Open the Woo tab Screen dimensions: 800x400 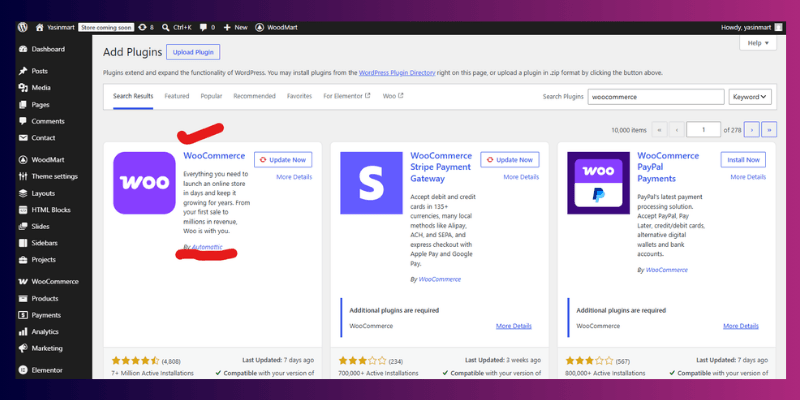click(x=393, y=96)
